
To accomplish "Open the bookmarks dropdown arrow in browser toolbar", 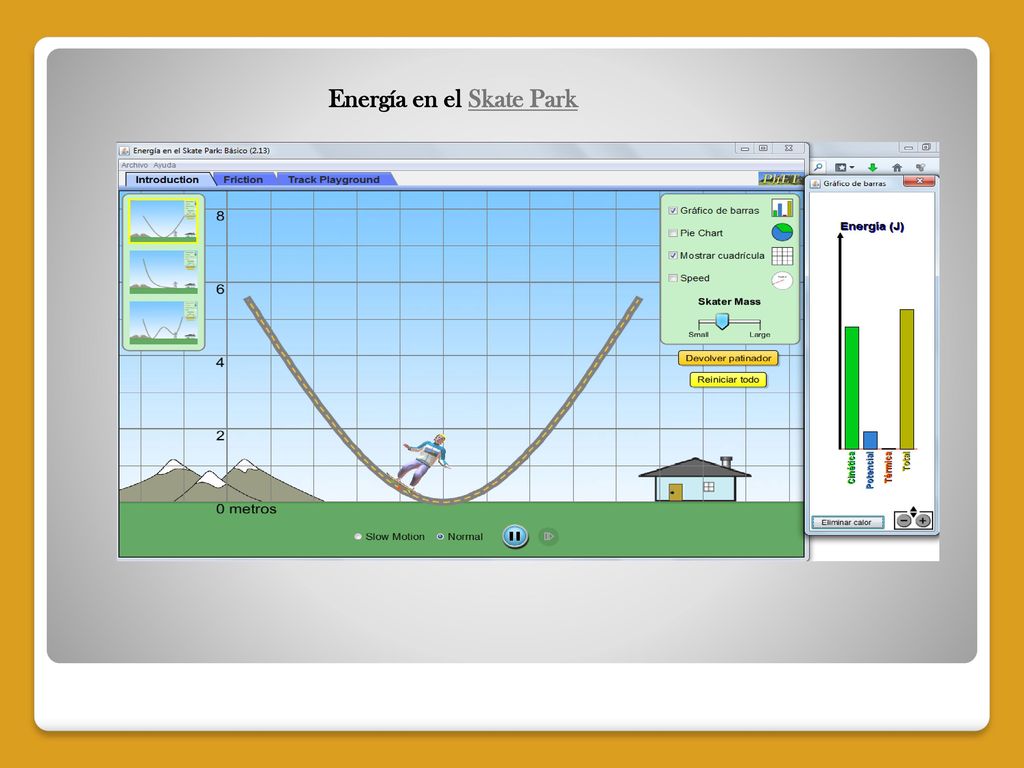I will (x=852, y=168).
